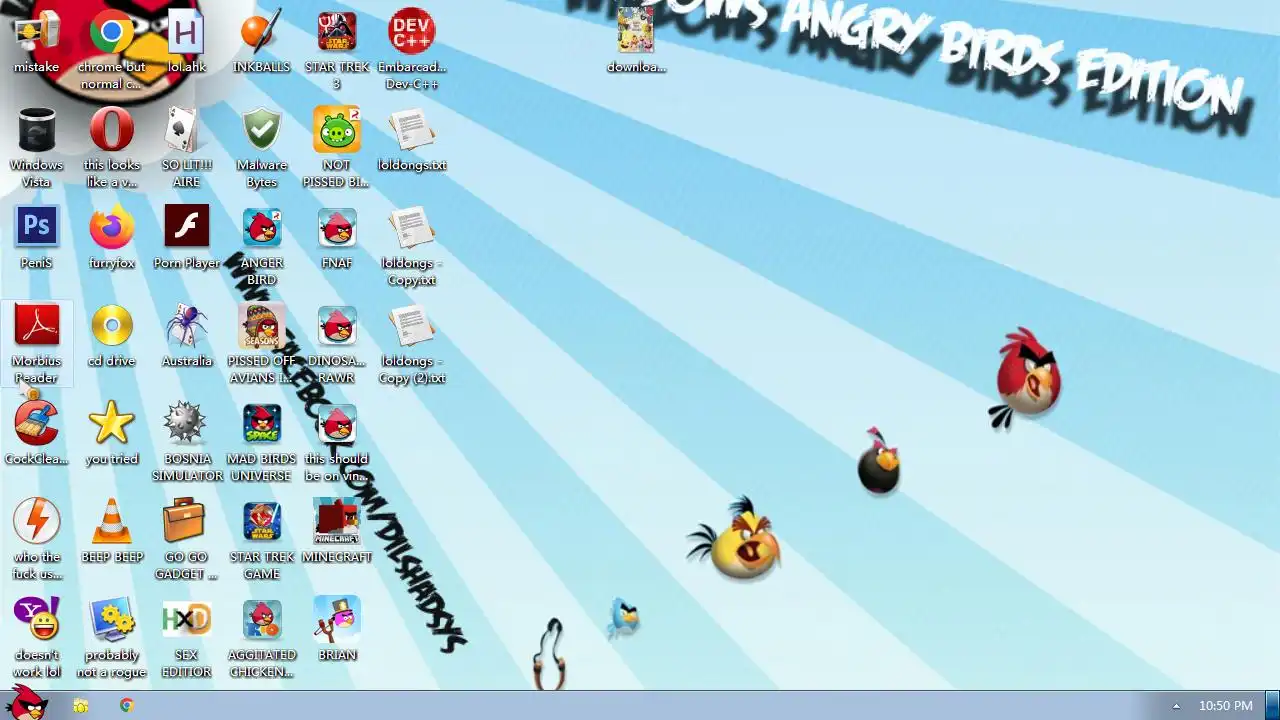Open the CCleaner desktop shortcut
This screenshot has height=720, width=1280.
36,434
